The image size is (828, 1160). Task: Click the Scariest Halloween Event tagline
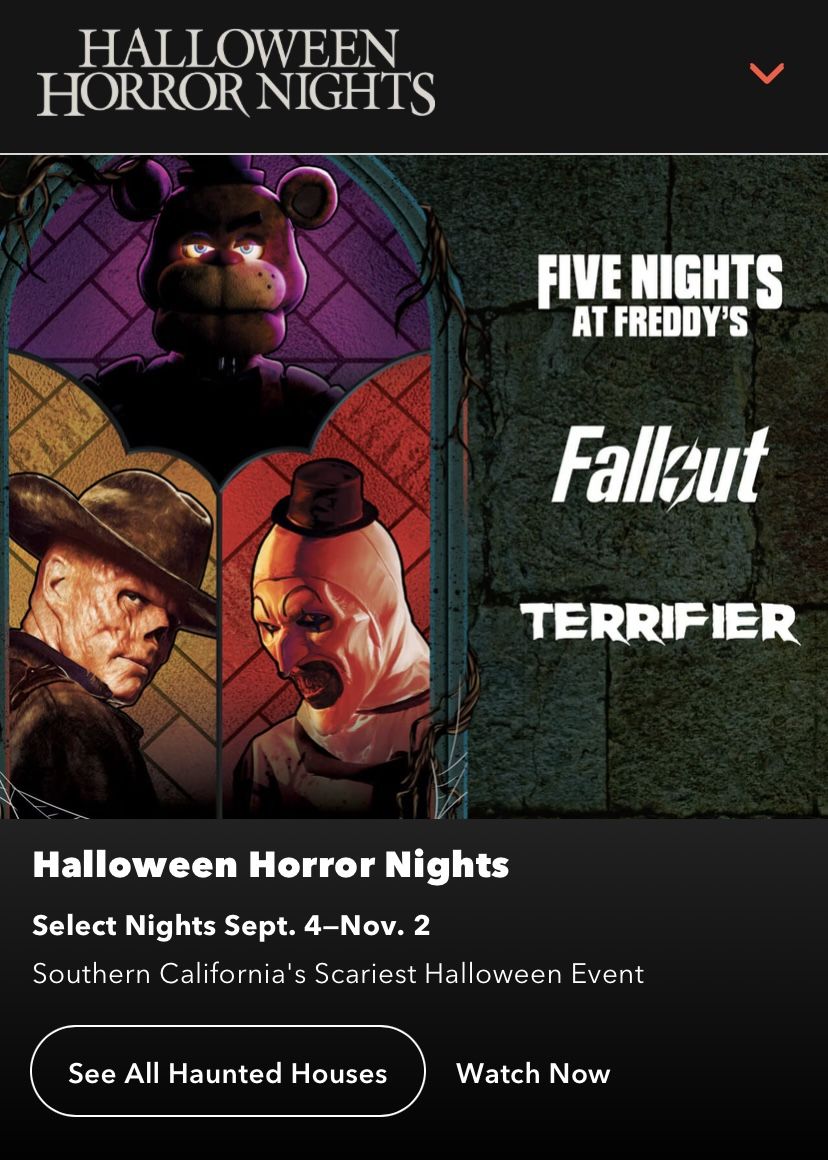[339, 972]
